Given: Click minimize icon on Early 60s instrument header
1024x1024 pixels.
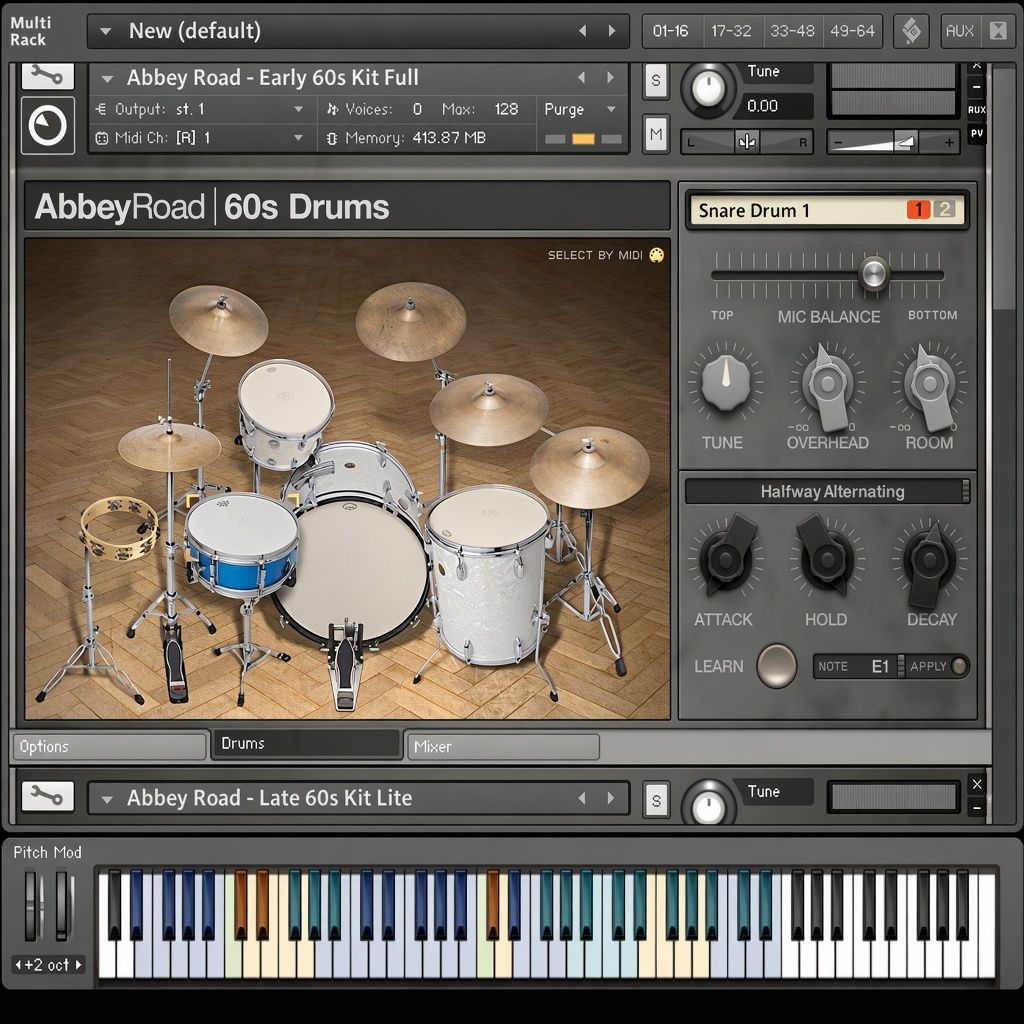Looking at the screenshot, I should coord(976,87).
